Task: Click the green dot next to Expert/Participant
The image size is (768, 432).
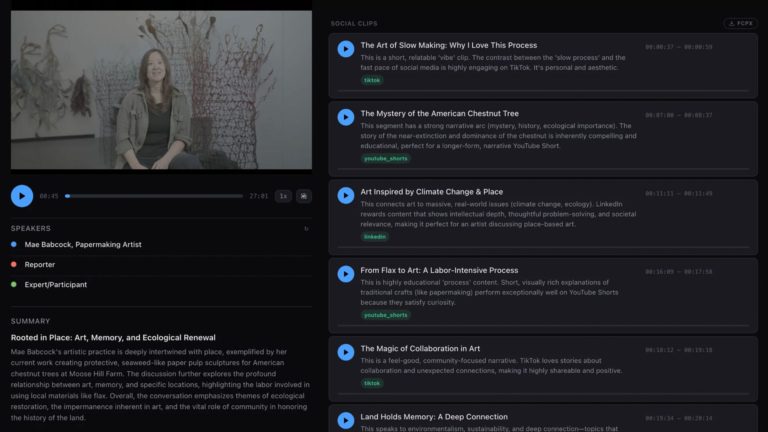Action: [x=14, y=285]
